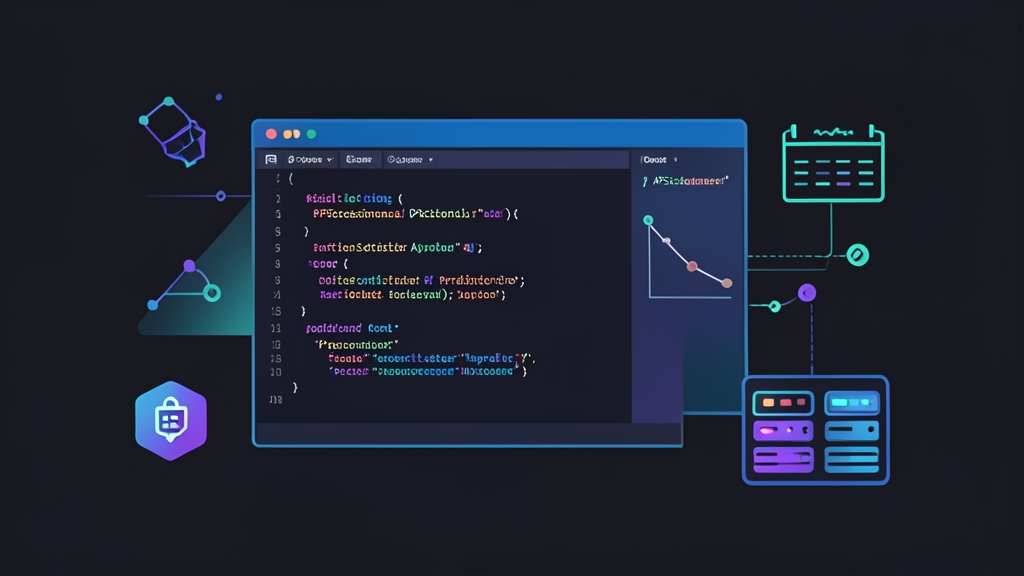
Task: Click the blue tile with line and dot in dashboard
Action: point(852,430)
